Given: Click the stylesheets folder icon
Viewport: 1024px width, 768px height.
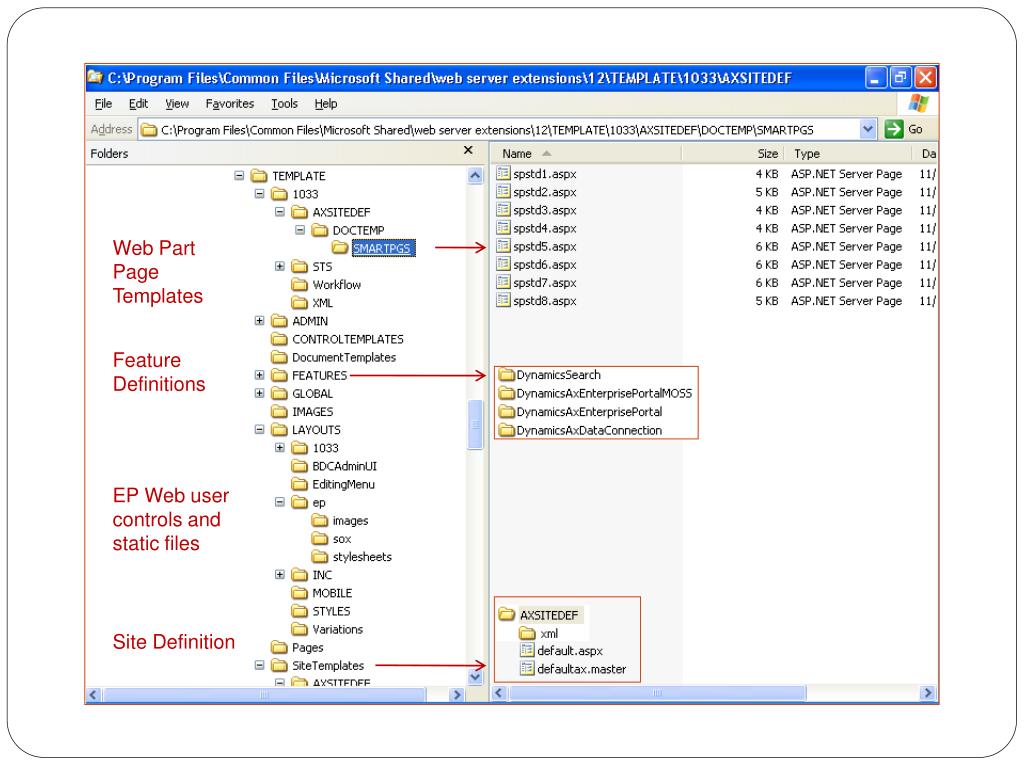Looking at the screenshot, I should pos(320,556).
